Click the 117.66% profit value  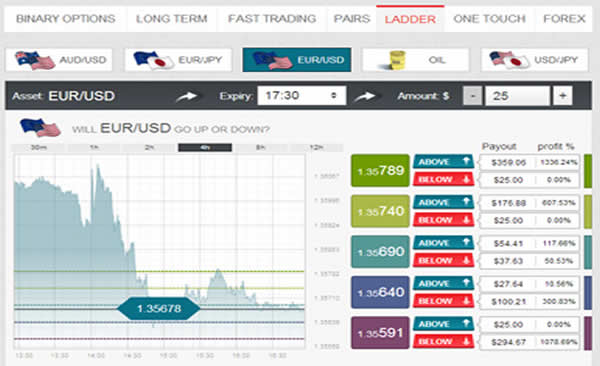559,243
